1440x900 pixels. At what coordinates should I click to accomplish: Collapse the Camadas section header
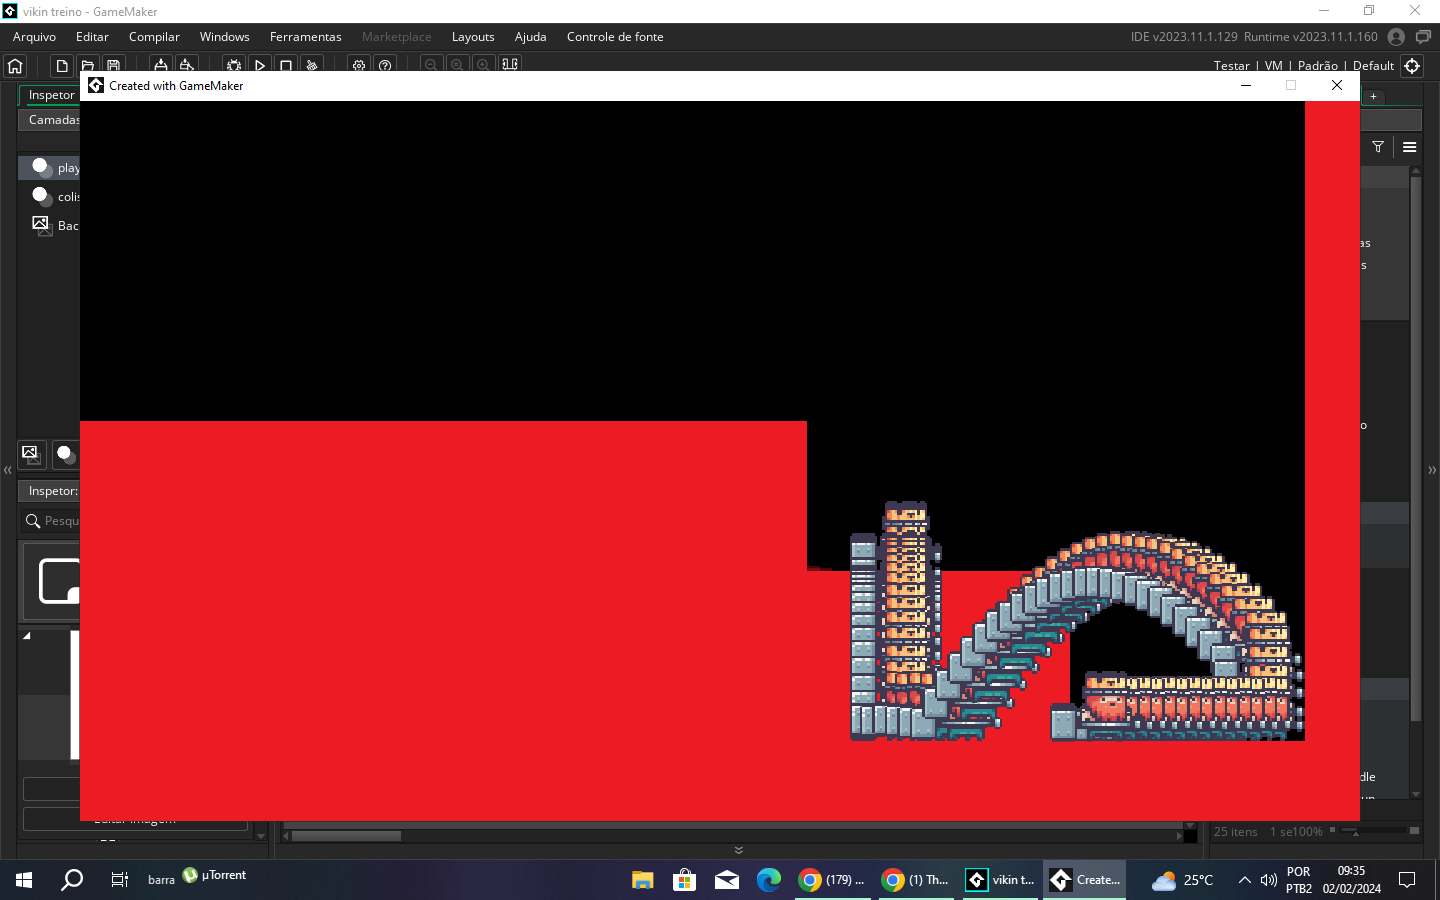coord(50,120)
